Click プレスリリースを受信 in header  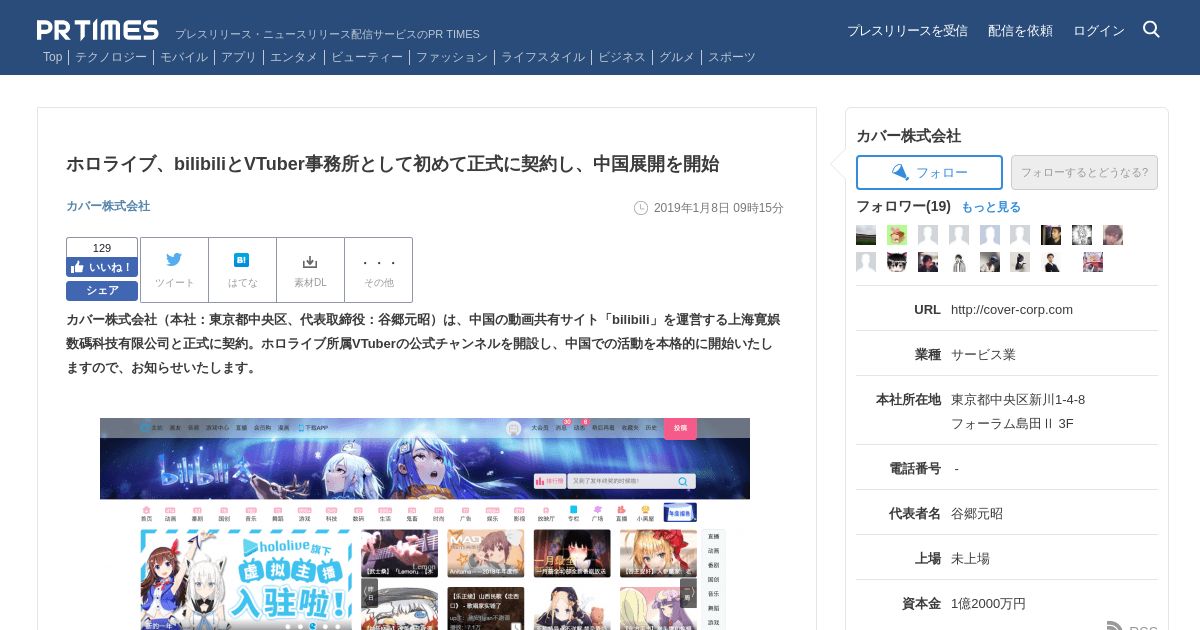click(x=907, y=31)
